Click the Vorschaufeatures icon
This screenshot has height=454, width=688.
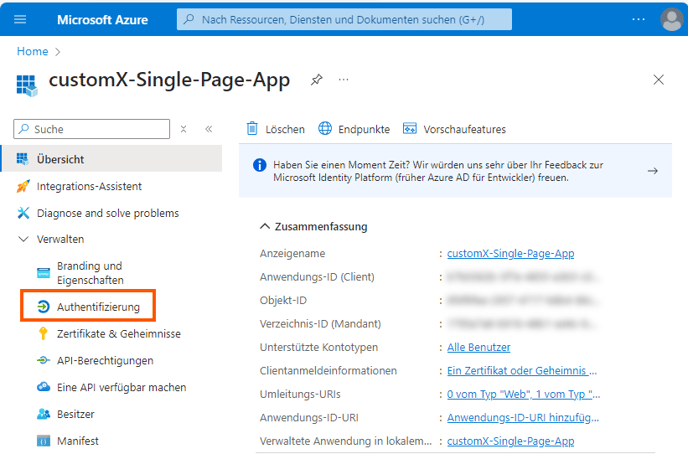tap(410, 129)
